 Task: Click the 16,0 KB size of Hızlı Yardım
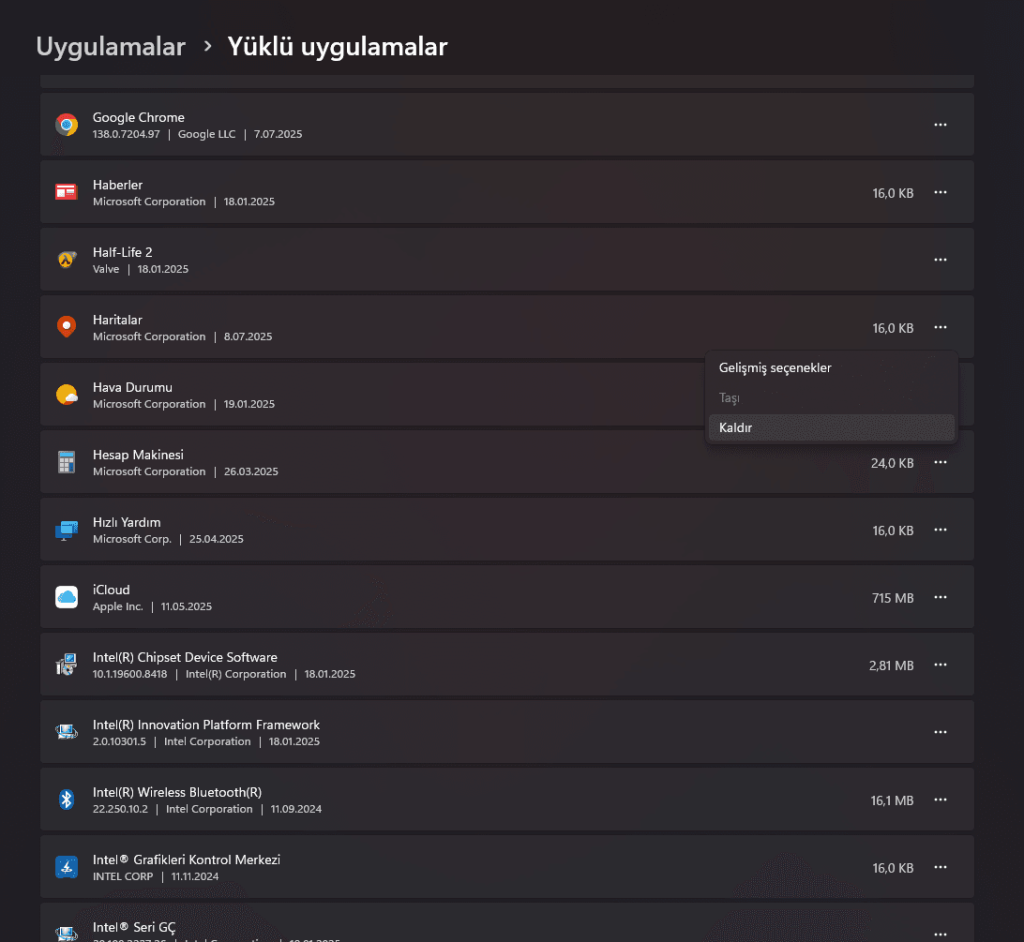893,530
